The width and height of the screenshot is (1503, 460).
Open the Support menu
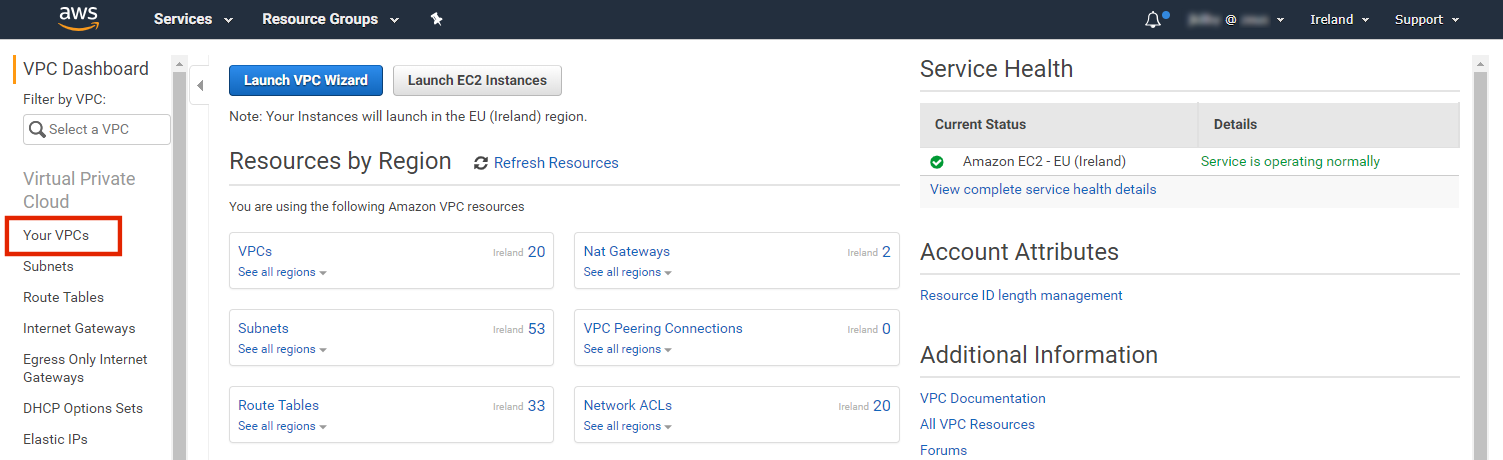(1426, 19)
